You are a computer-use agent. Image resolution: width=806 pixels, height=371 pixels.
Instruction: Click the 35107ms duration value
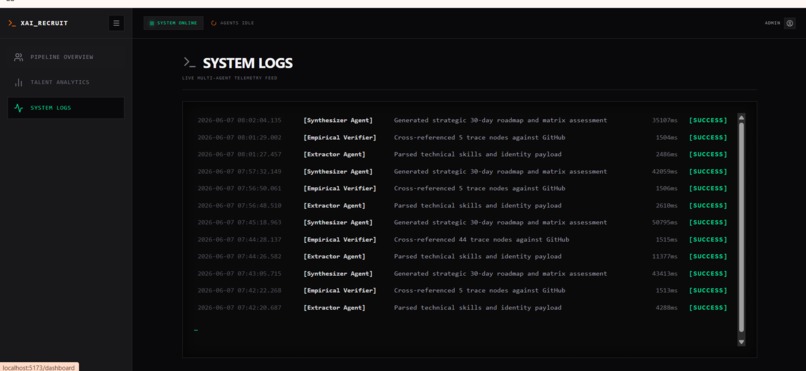click(665, 120)
